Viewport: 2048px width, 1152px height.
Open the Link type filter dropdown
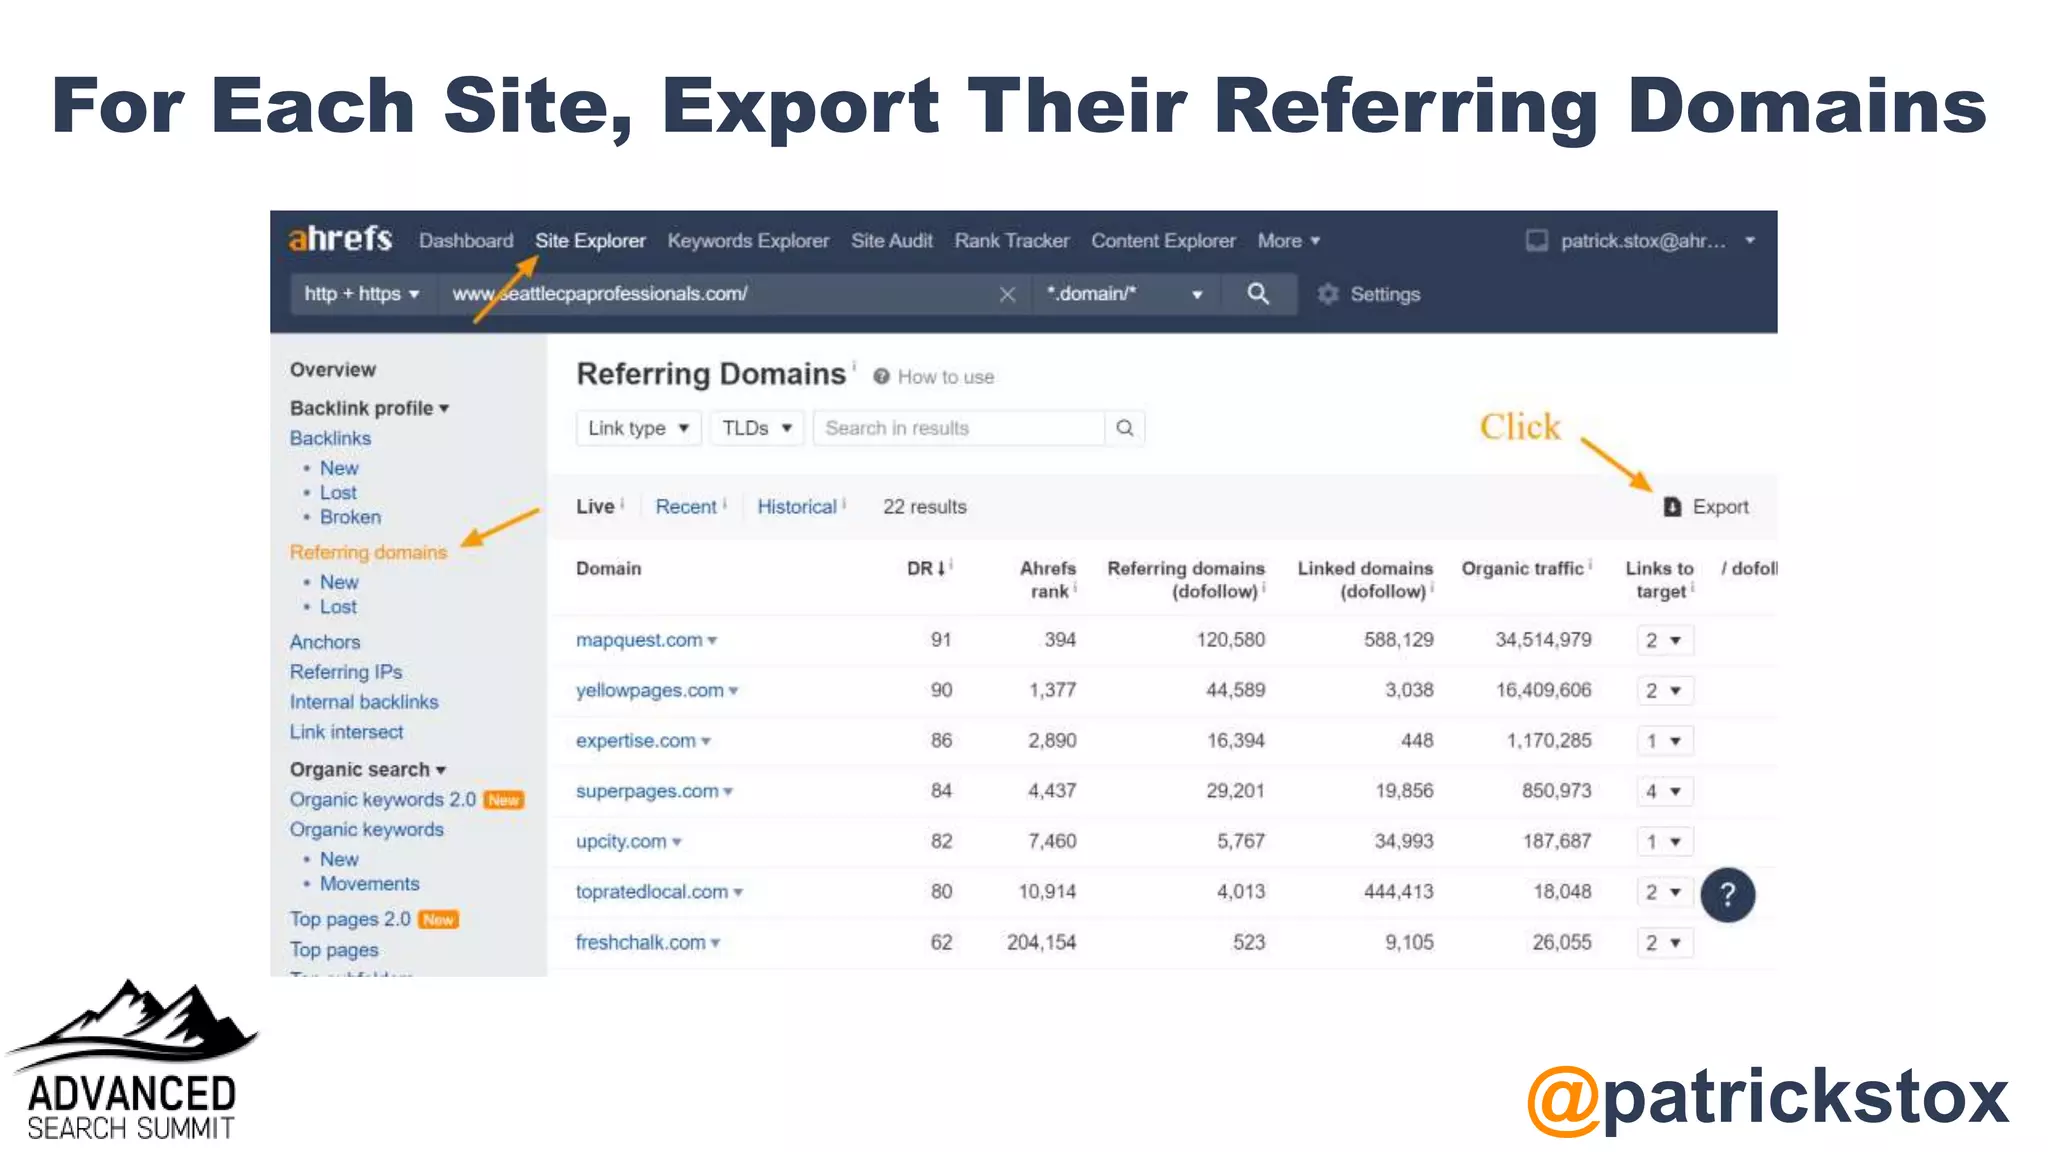click(x=638, y=428)
